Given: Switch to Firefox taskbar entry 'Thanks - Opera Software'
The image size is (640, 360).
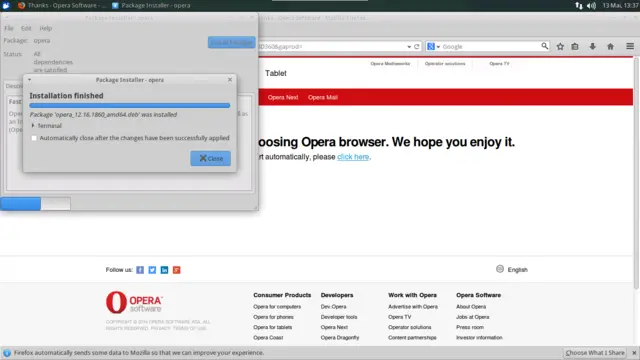Looking at the screenshot, I should (x=62, y=5).
